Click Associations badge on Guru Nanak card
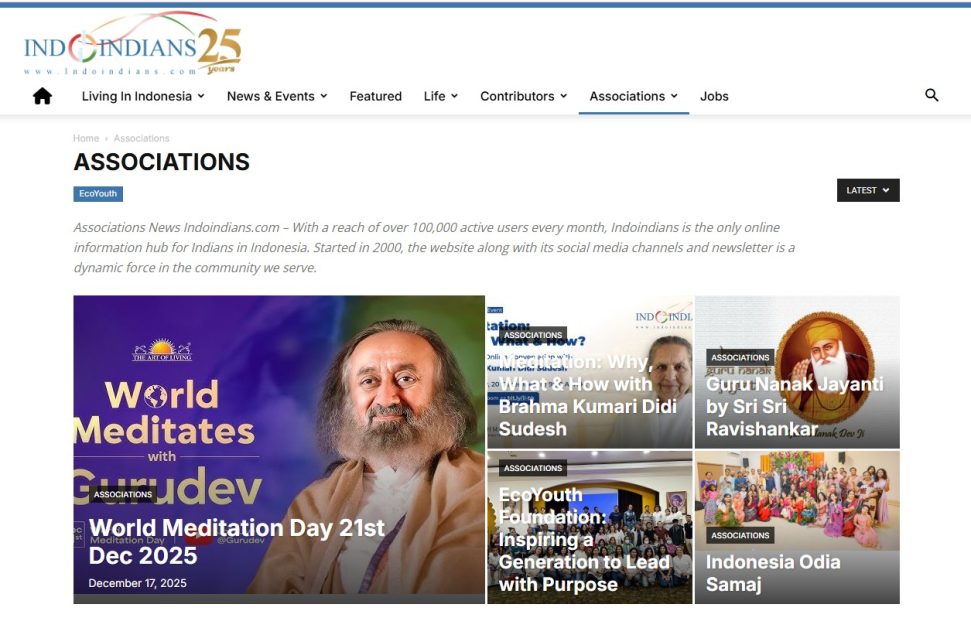Screen dimensions: 971x628 point(740,357)
